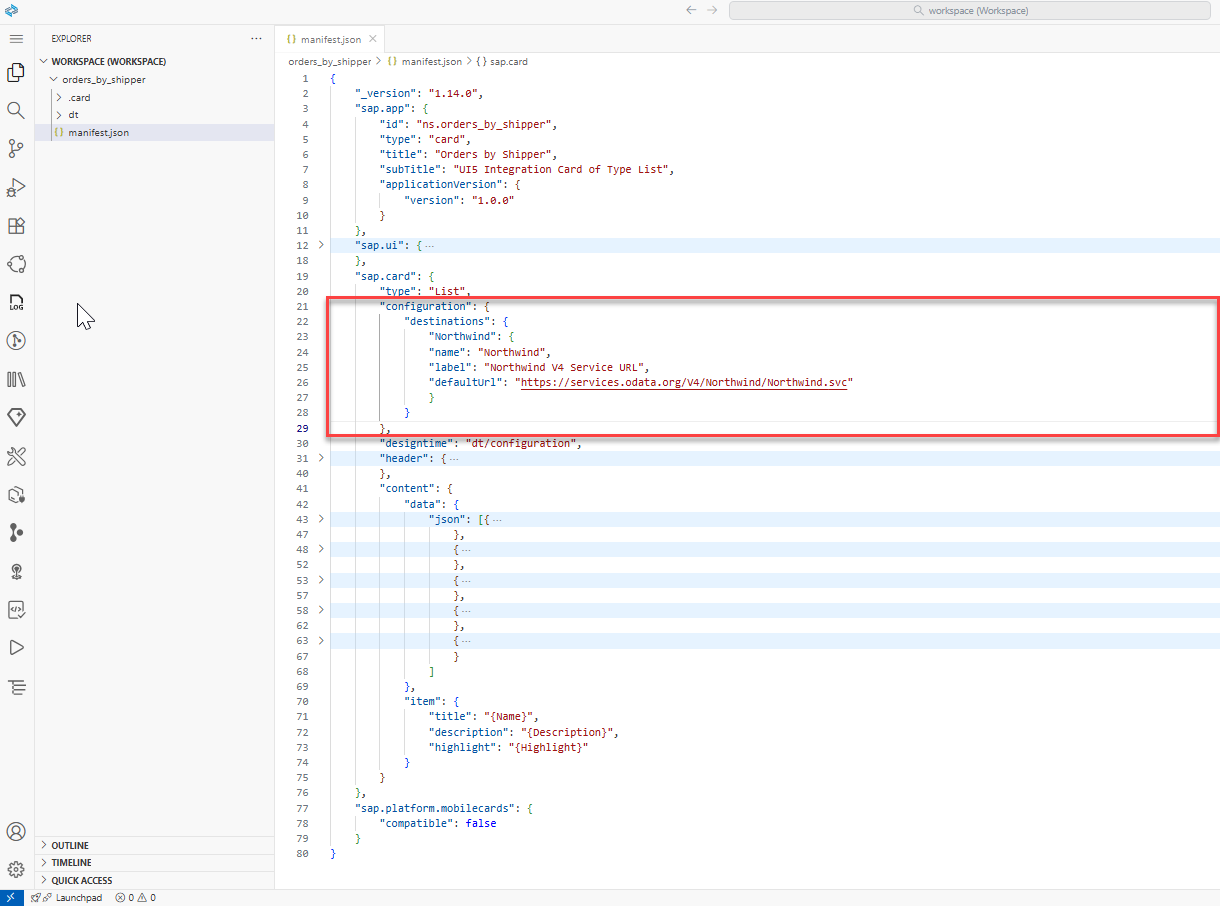Click the orders_by_shipper breadcrumb

[x=329, y=62]
